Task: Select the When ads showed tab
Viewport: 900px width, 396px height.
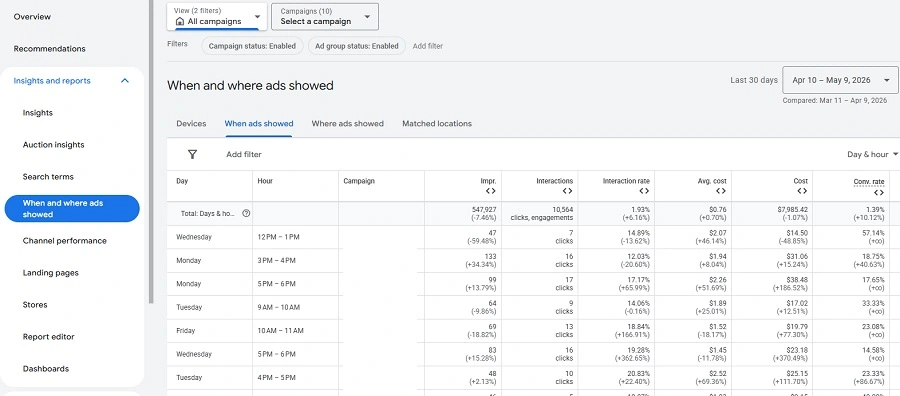Action: click(259, 123)
